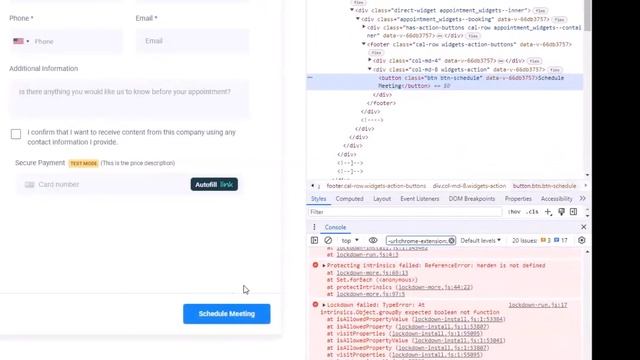Collapse the footer cal-row node
The width and height of the screenshot is (640, 360).
pyautogui.click(x=364, y=44)
